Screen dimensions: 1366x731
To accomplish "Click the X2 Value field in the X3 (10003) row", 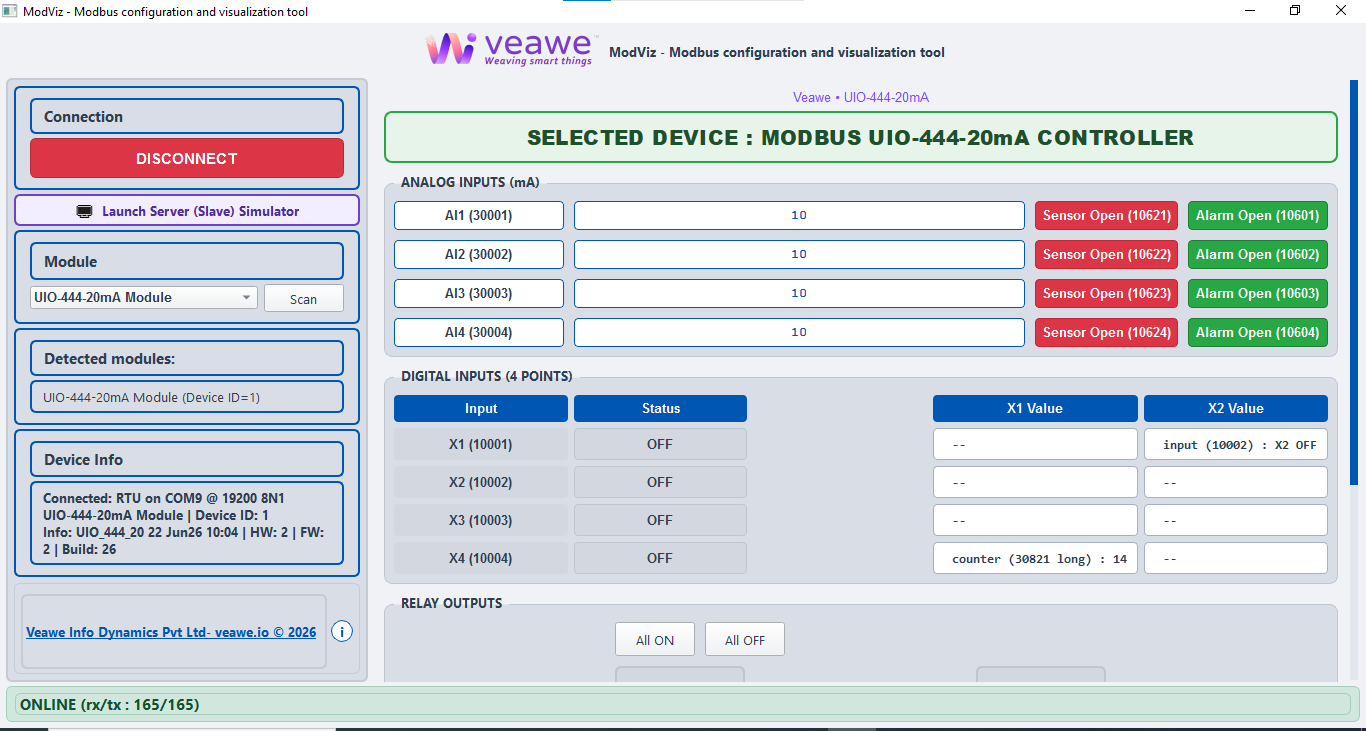I will tap(1236, 520).
